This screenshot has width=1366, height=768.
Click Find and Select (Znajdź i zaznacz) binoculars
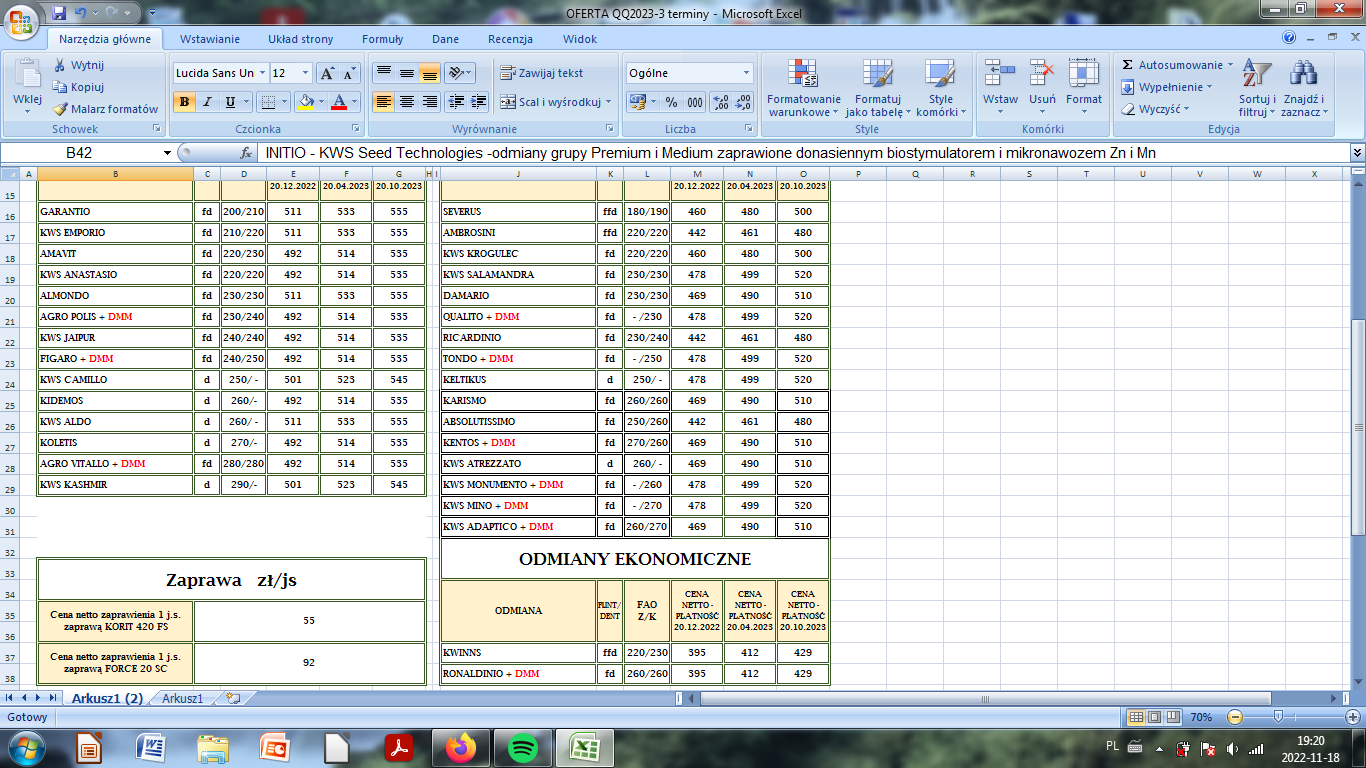point(1302,88)
